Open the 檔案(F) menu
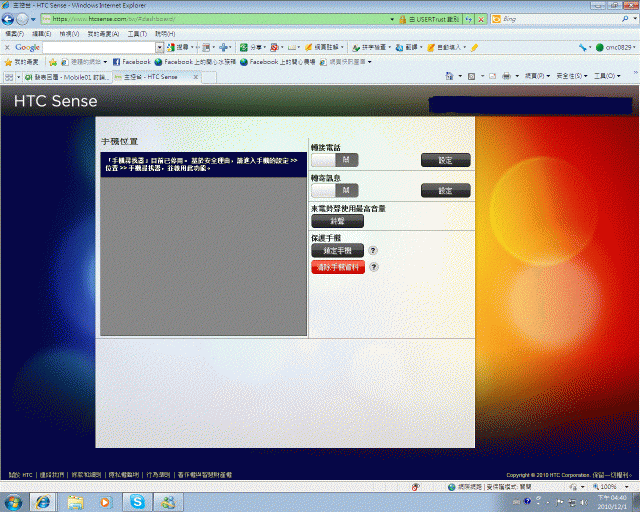 tap(14, 34)
